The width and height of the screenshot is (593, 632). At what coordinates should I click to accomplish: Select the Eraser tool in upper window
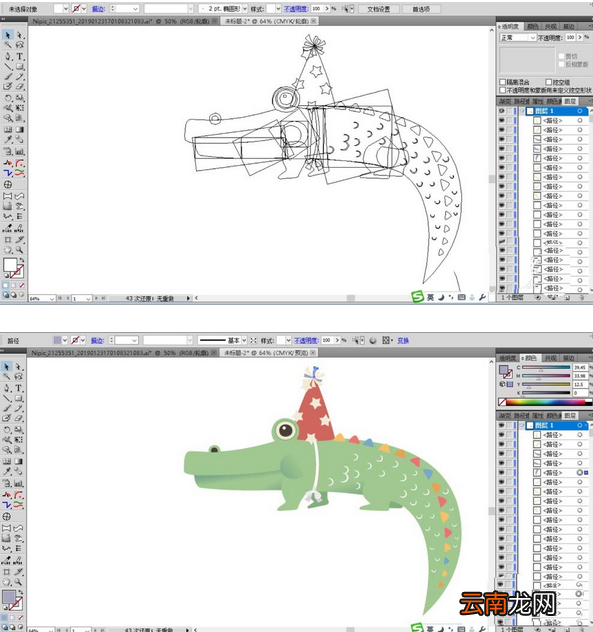coord(19,86)
